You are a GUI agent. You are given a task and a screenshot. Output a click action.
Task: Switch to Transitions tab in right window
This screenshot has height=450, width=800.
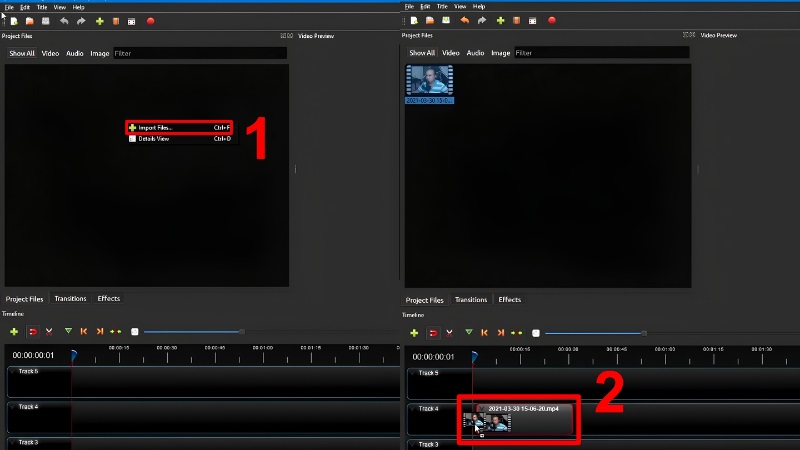coord(471,300)
